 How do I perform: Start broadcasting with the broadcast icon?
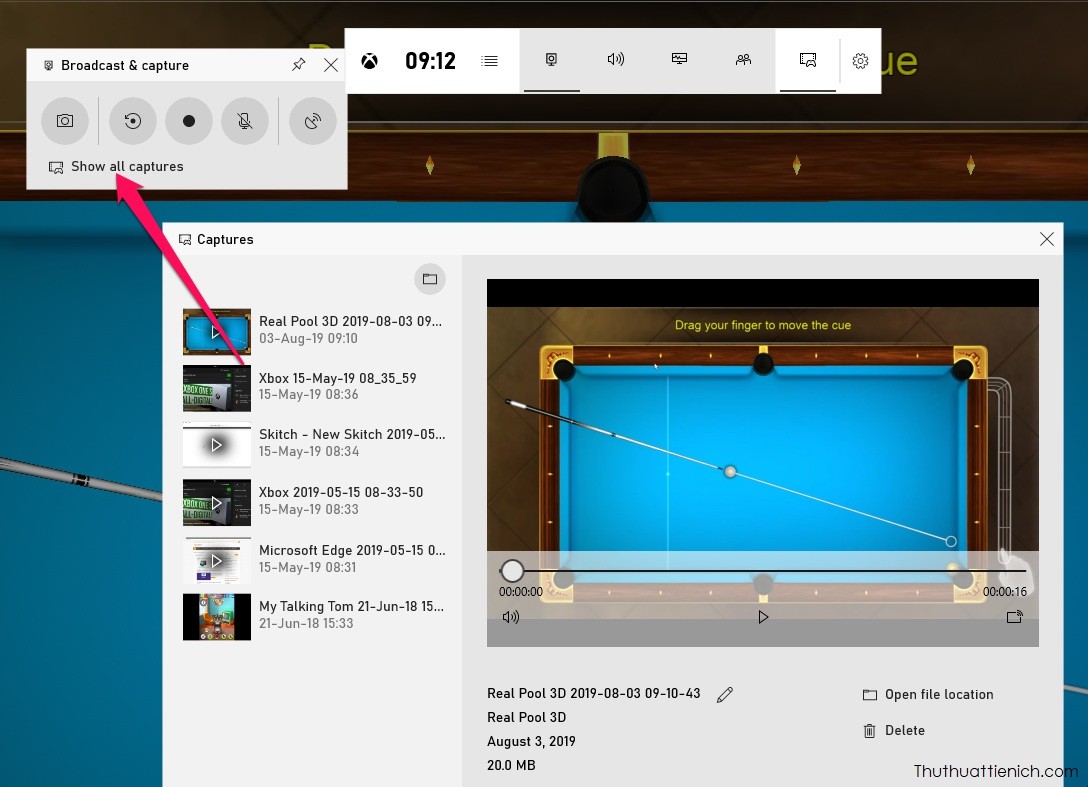click(x=313, y=121)
